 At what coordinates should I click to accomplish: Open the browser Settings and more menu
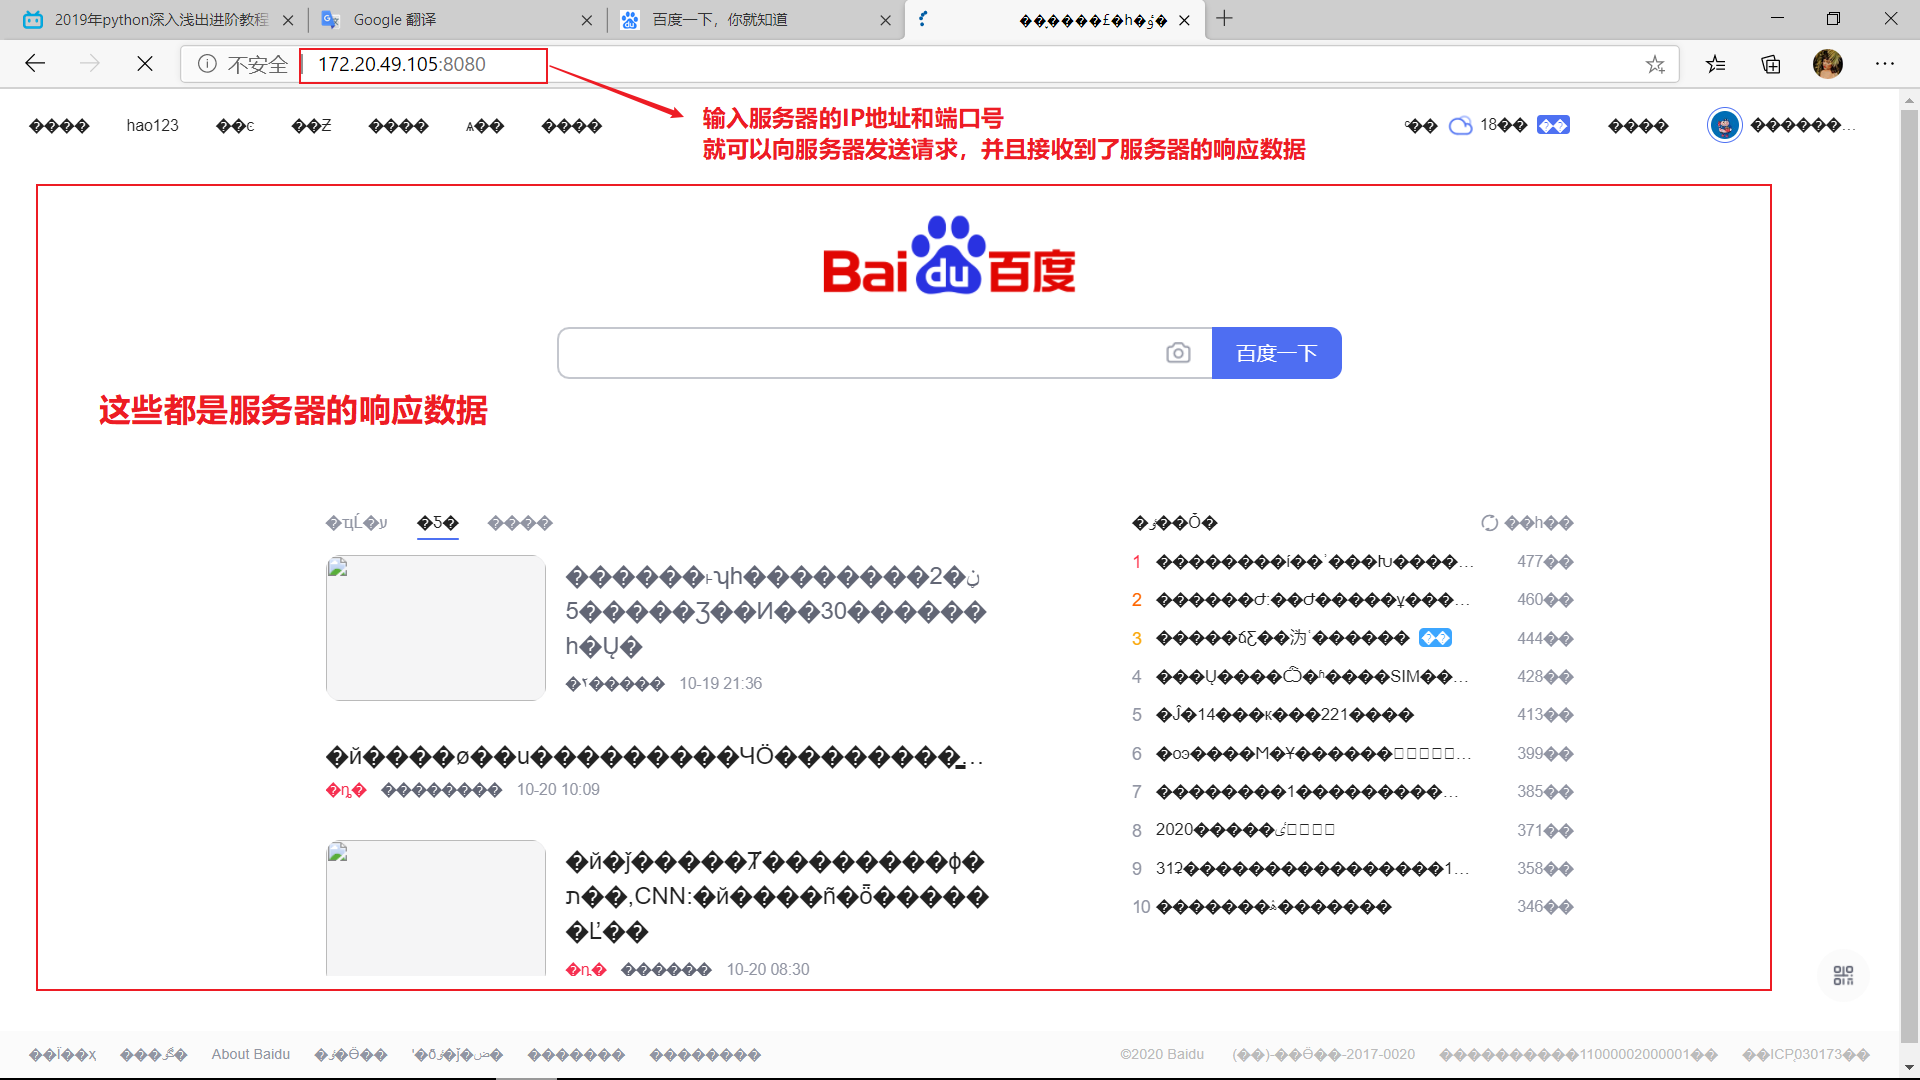[x=1885, y=64]
